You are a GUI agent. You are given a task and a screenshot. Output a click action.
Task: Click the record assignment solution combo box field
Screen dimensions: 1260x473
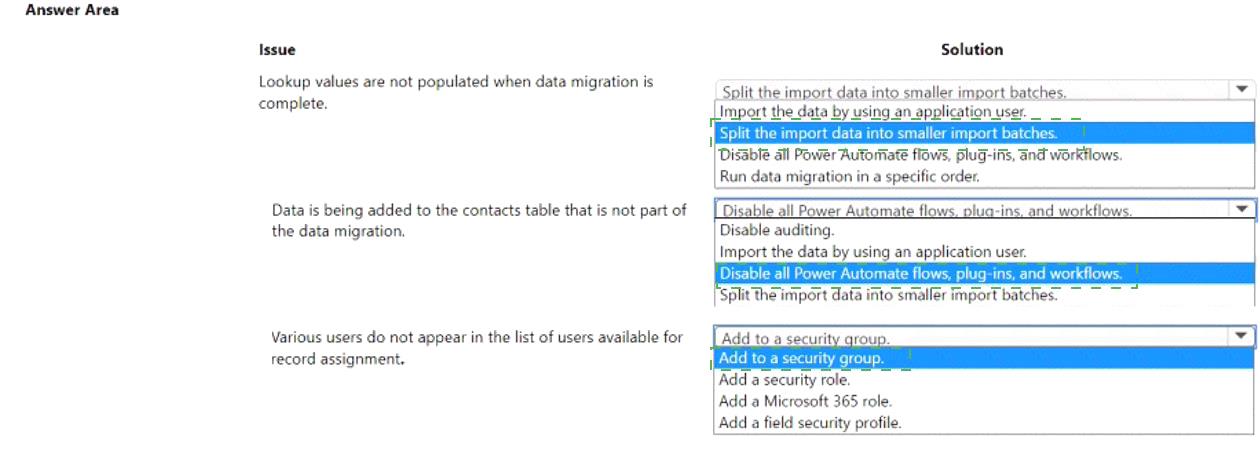pos(970,338)
